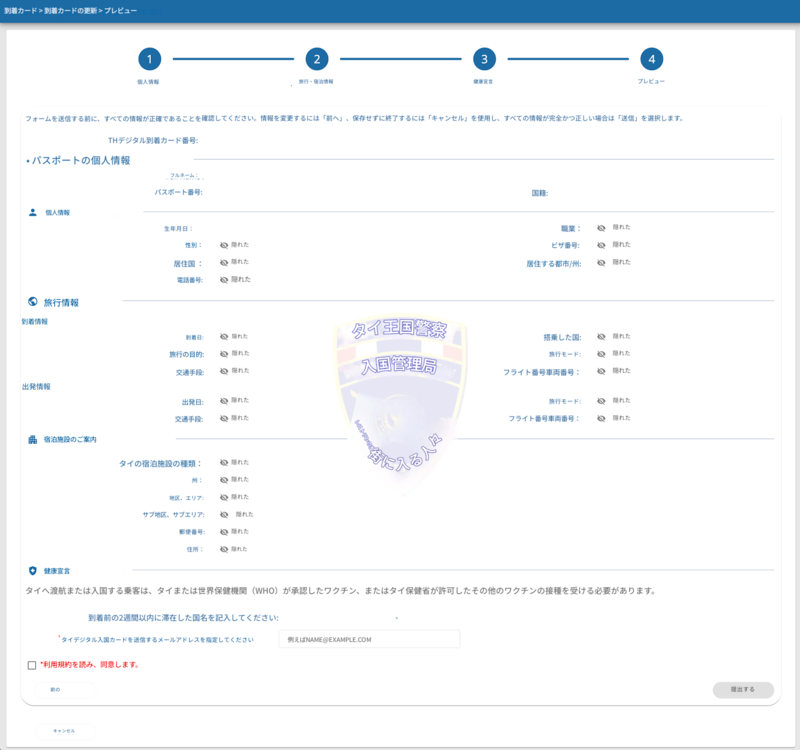
Task: Click the 出発情報 subsection label
Action: (x=36, y=387)
